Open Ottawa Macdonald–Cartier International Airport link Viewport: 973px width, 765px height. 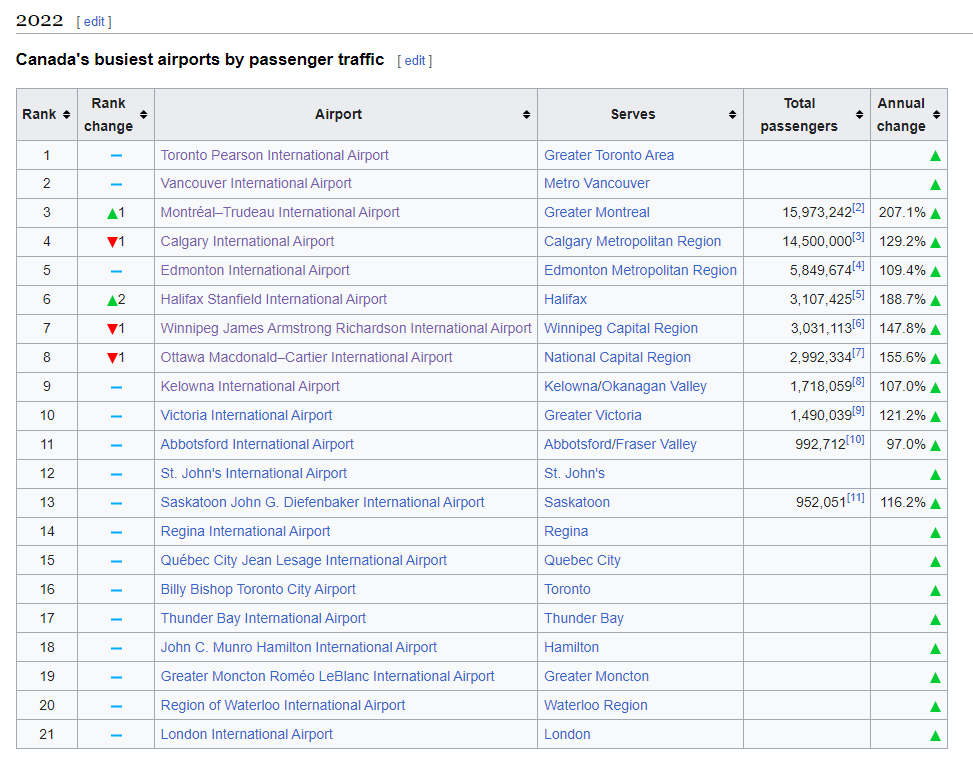[x=307, y=357]
